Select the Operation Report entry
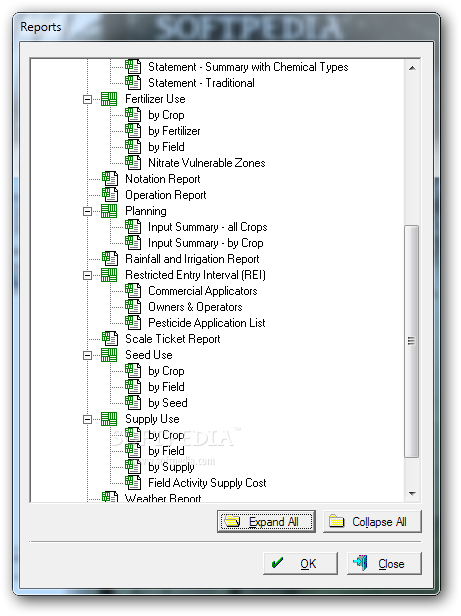This screenshot has height=616, width=461. pyautogui.click(x=165, y=195)
